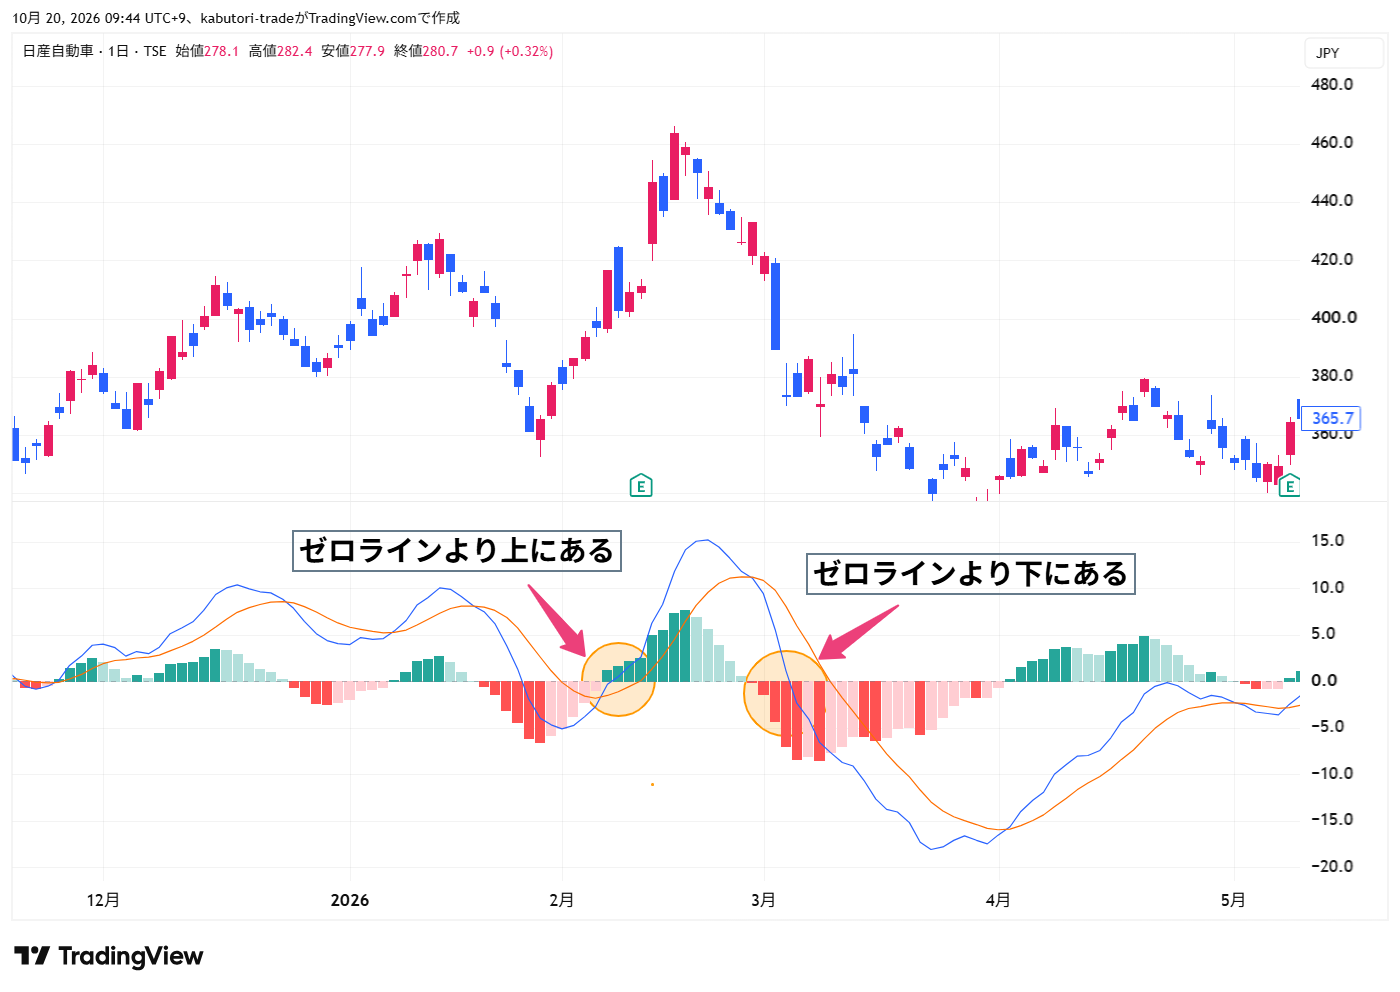Click the 2月 time axis label

tap(562, 900)
